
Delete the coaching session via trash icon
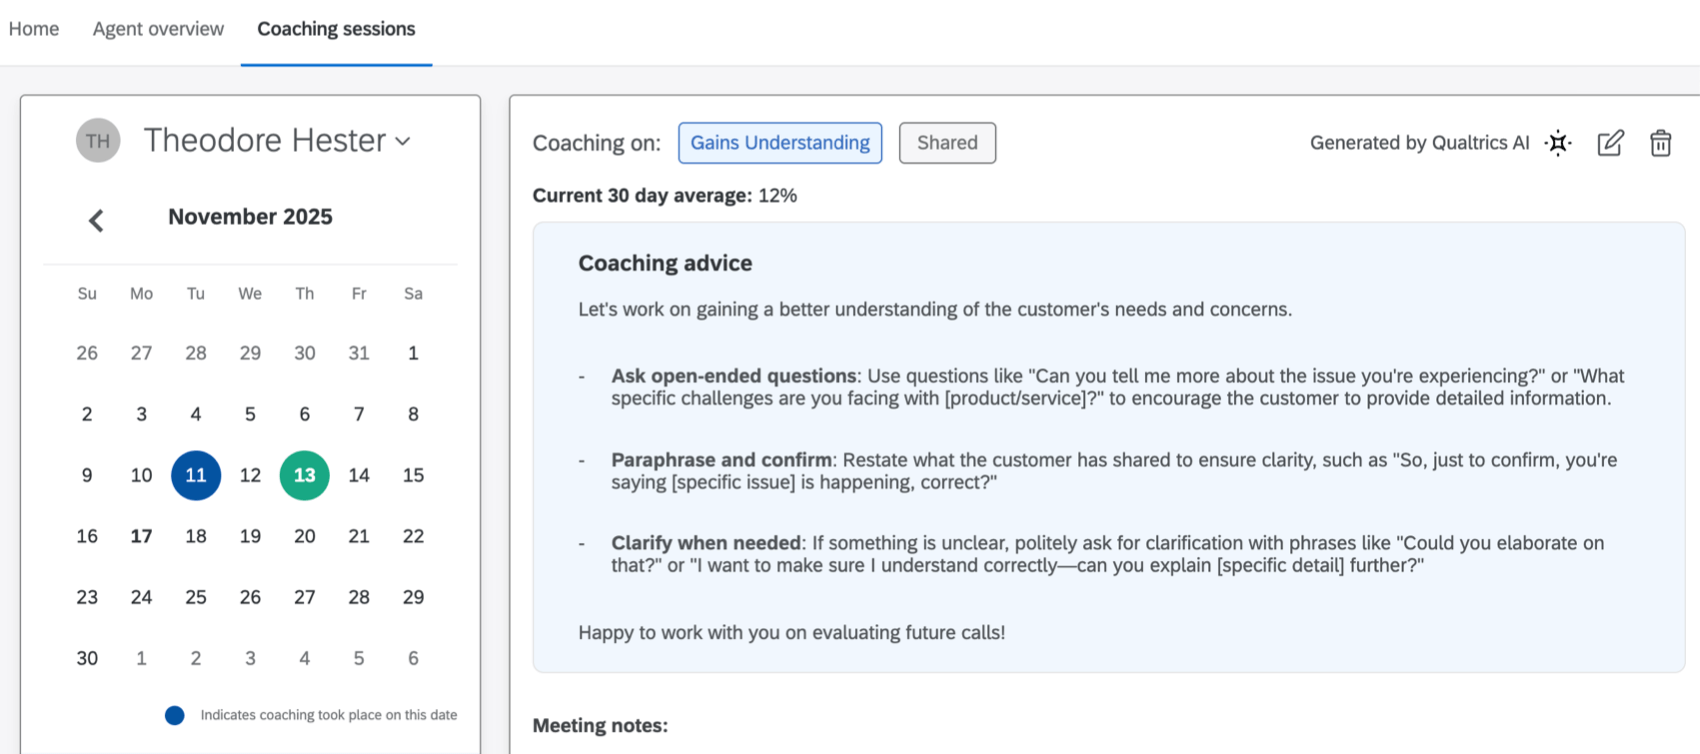(1660, 143)
